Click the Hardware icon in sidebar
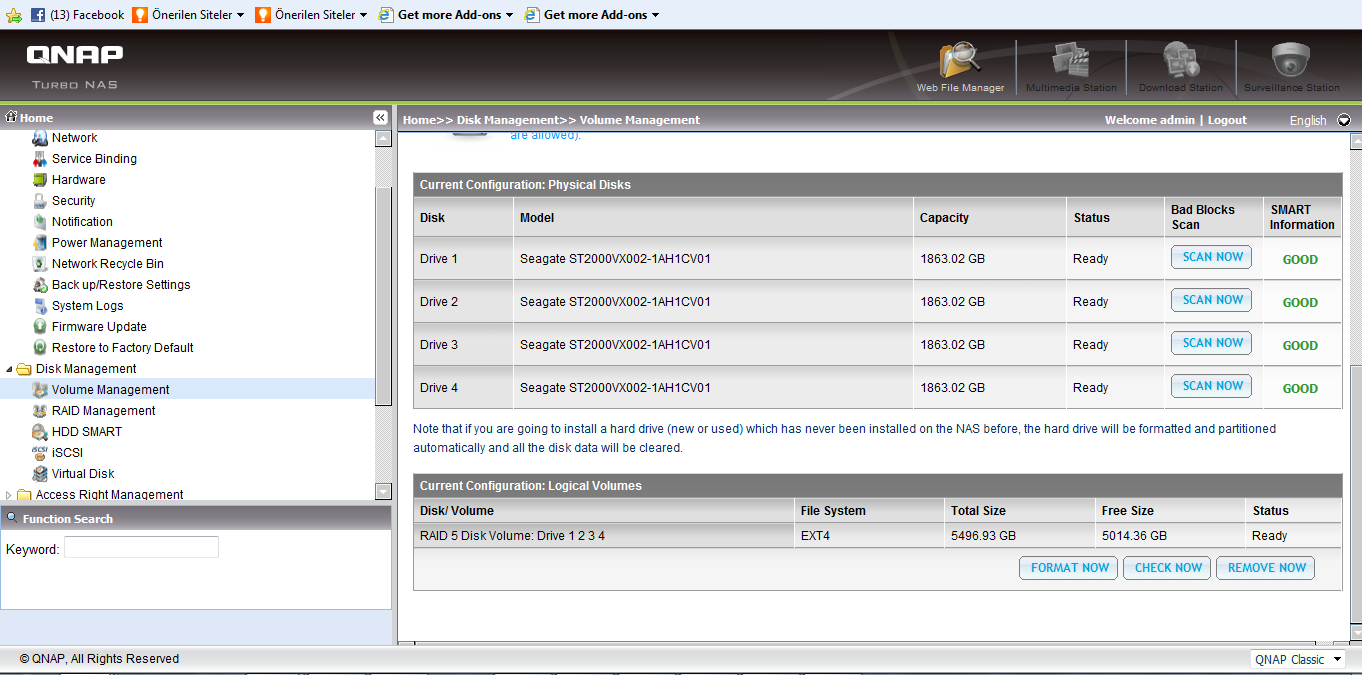 pos(40,180)
